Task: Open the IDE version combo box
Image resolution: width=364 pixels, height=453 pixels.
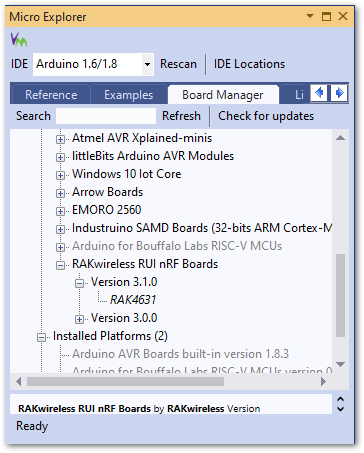Action: [x=93, y=64]
